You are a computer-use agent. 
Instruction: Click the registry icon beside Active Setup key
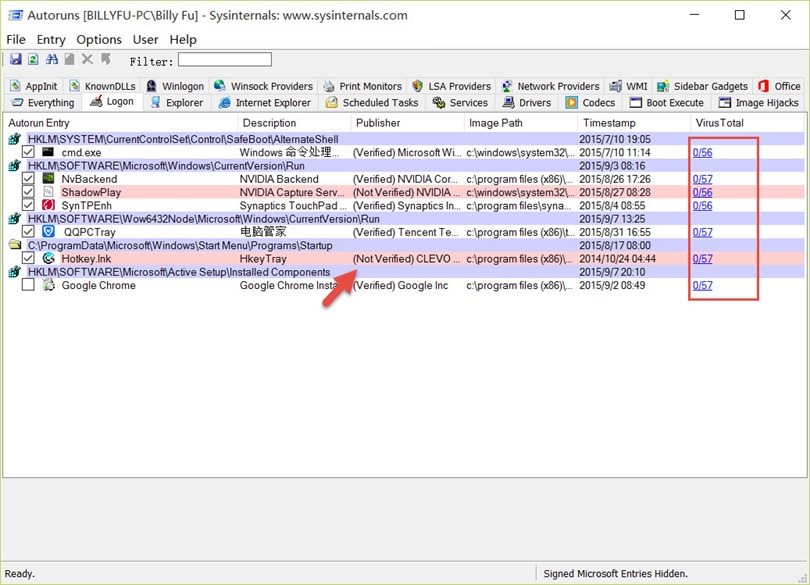coord(14,272)
